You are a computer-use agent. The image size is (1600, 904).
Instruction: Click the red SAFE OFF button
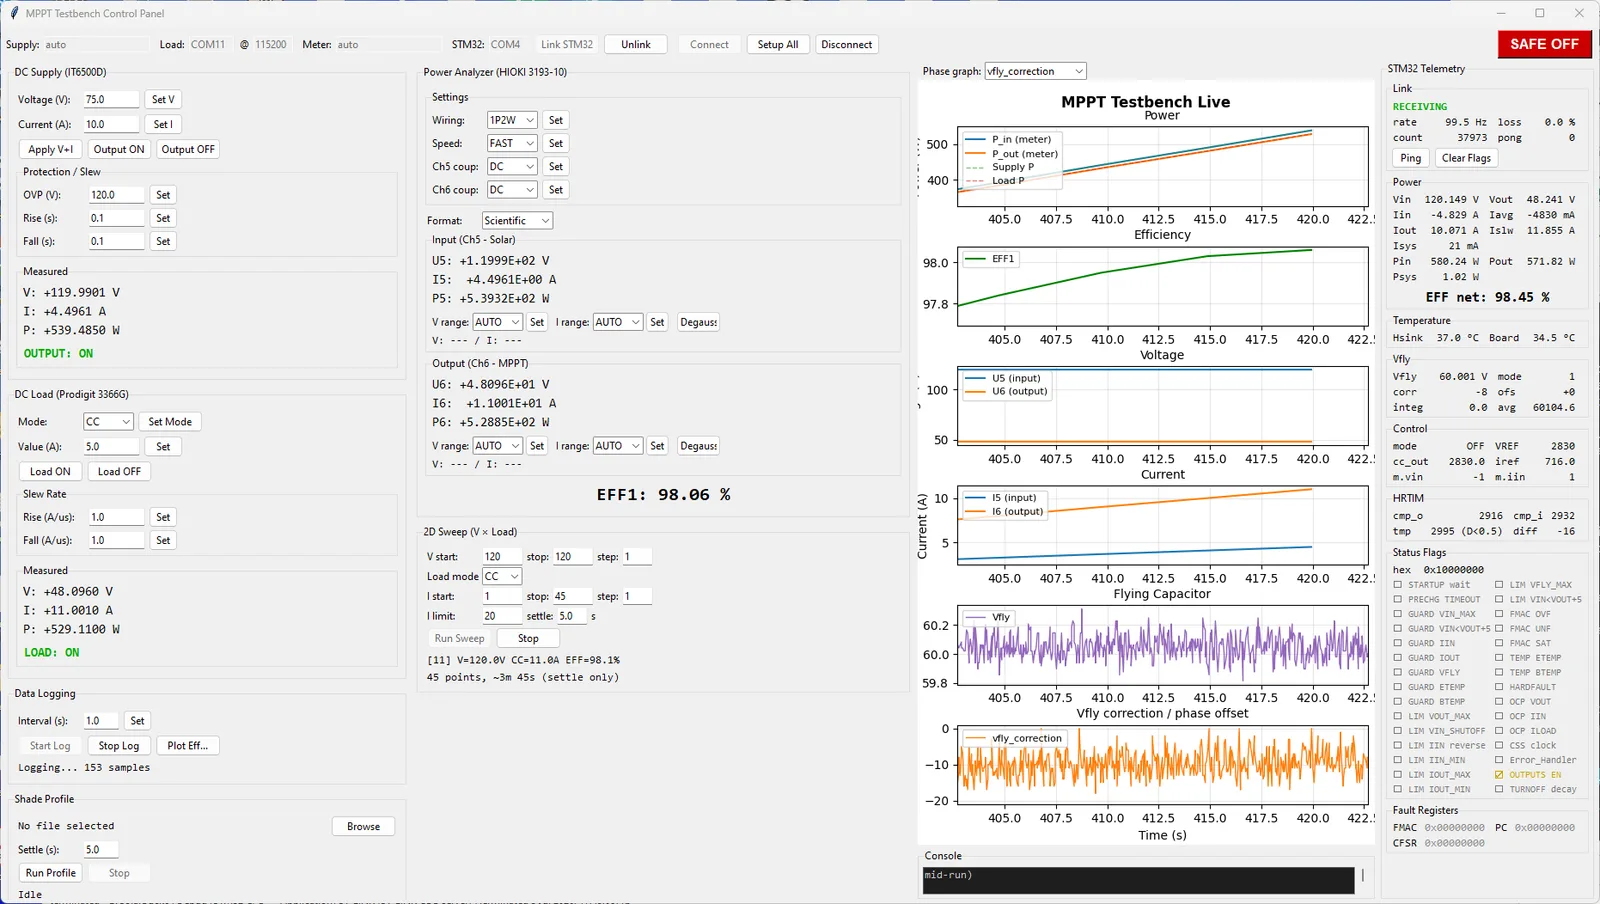(1544, 44)
